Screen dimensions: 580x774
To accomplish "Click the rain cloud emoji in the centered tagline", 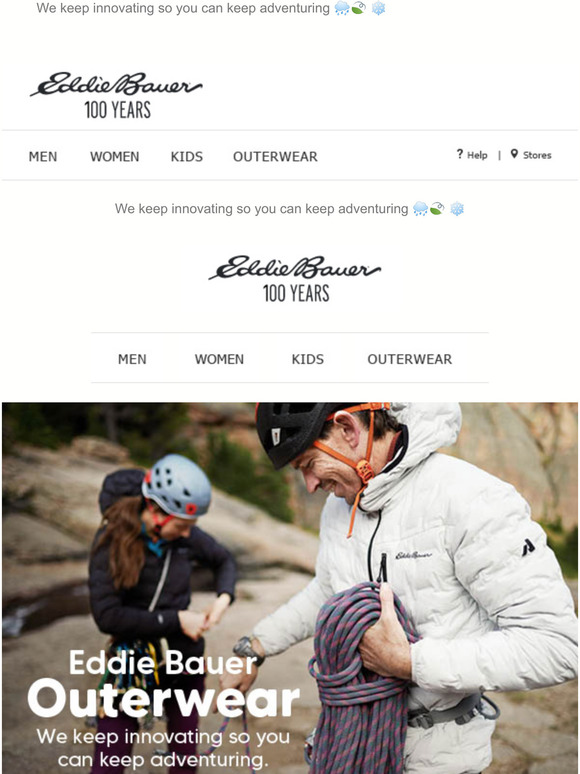I will pyautogui.click(x=420, y=209).
